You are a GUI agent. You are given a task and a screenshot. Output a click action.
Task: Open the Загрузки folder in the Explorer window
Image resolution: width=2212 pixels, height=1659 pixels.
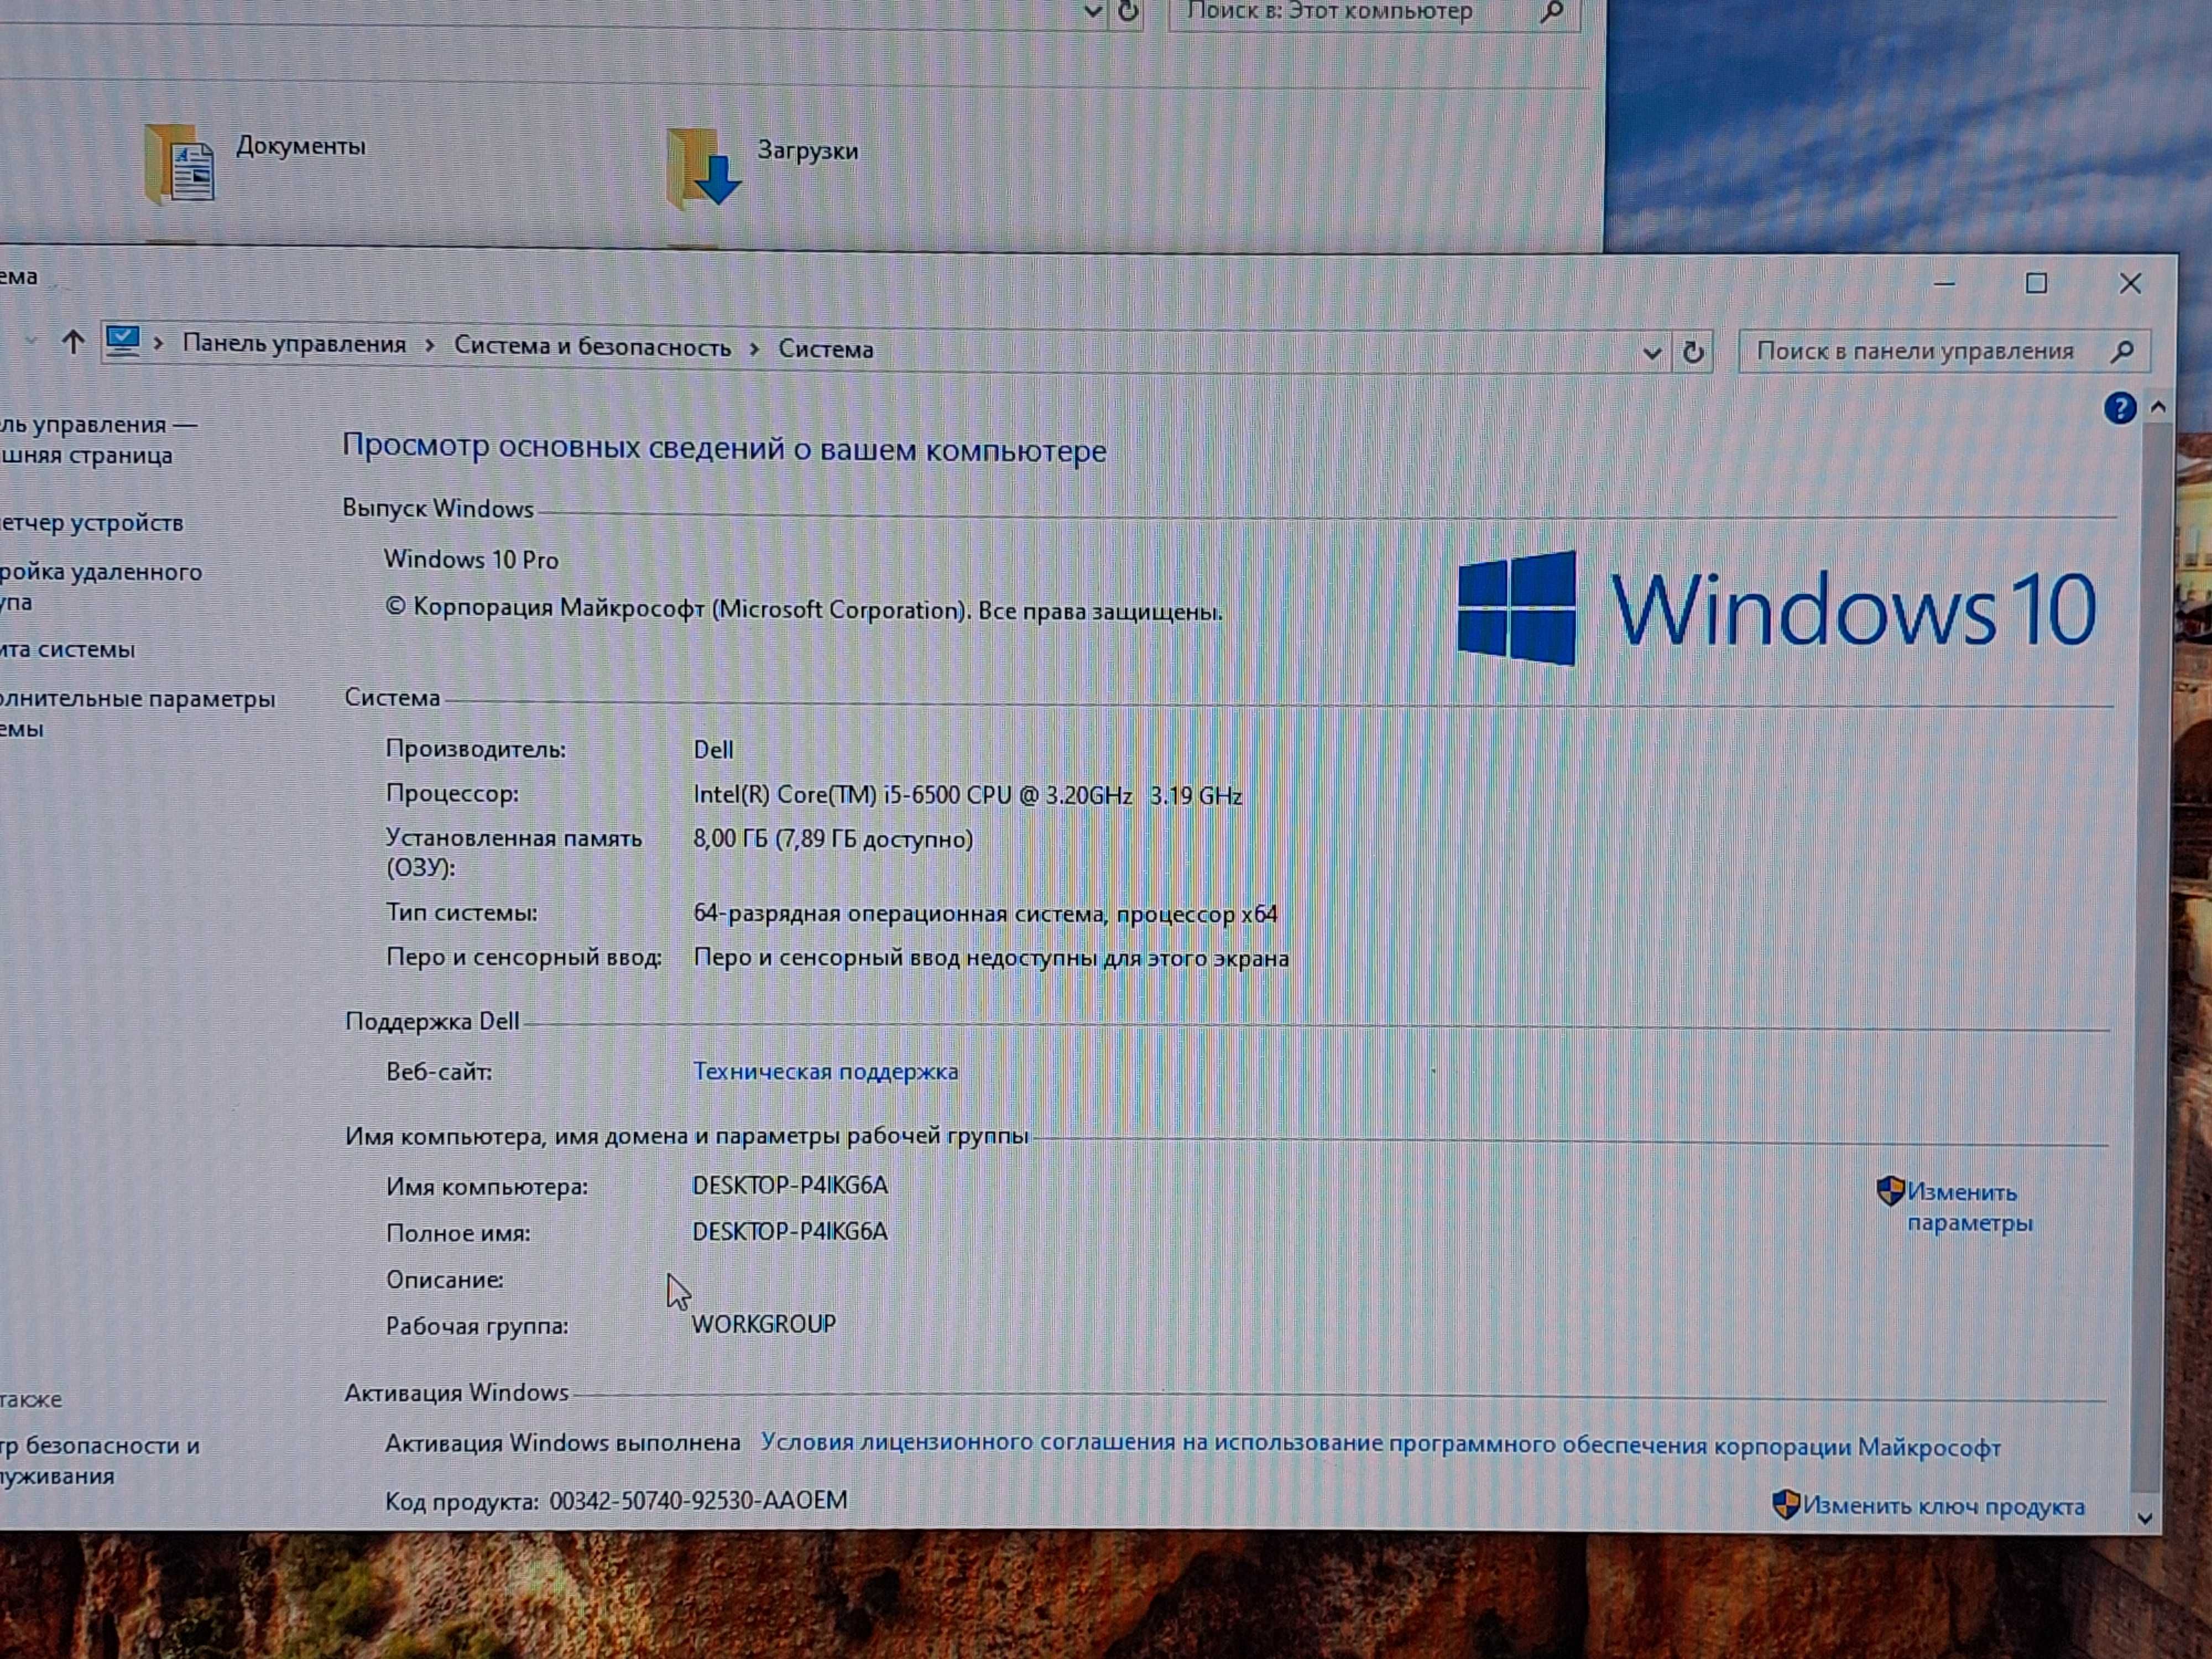(762, 167)
